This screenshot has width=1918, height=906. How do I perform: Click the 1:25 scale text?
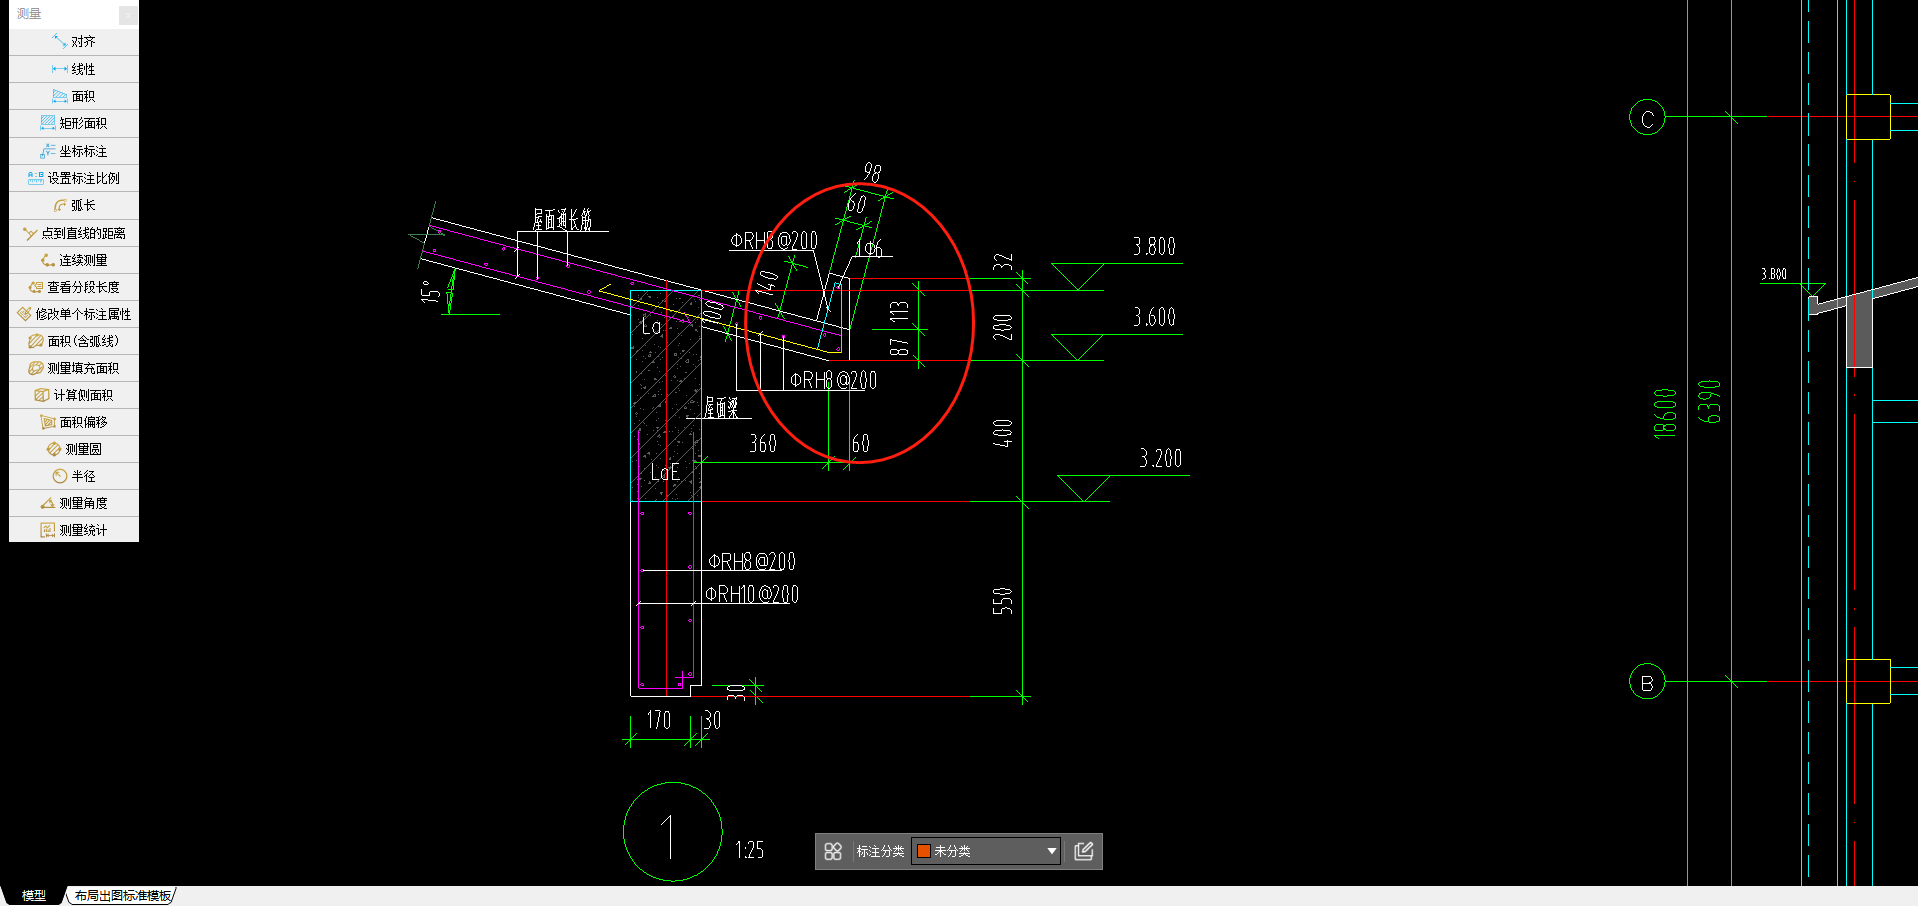749,850
